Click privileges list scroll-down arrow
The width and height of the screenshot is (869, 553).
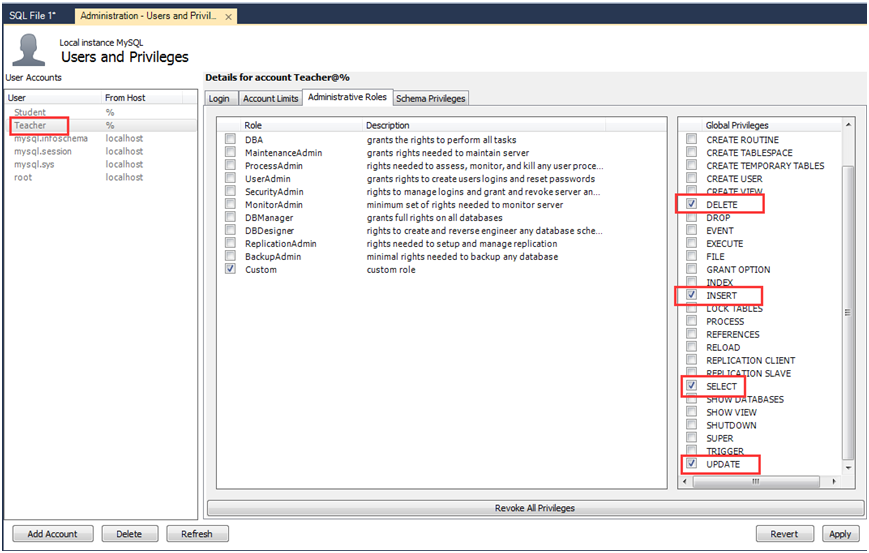[x=848, y=468]
